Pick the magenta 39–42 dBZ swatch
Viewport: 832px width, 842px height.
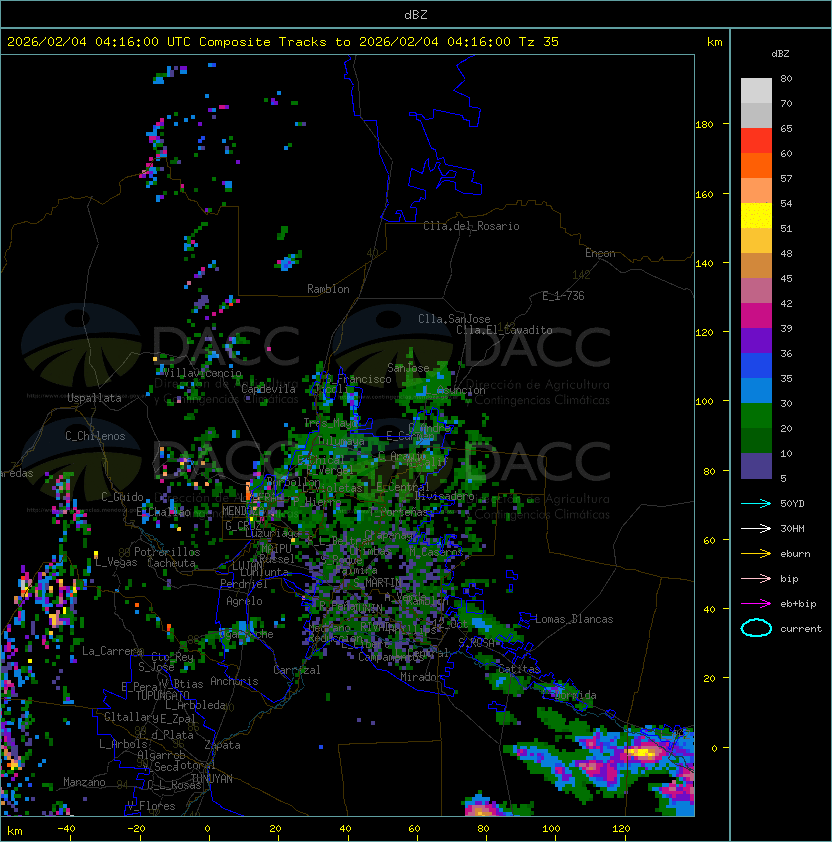756,316
